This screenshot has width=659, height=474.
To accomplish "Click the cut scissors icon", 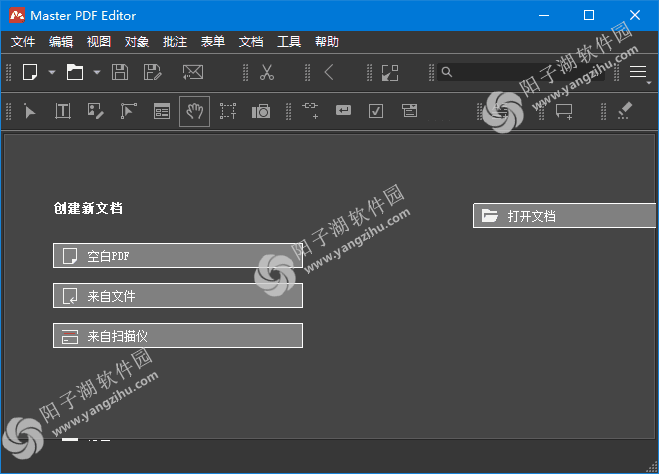I will (x=266, y=72).
